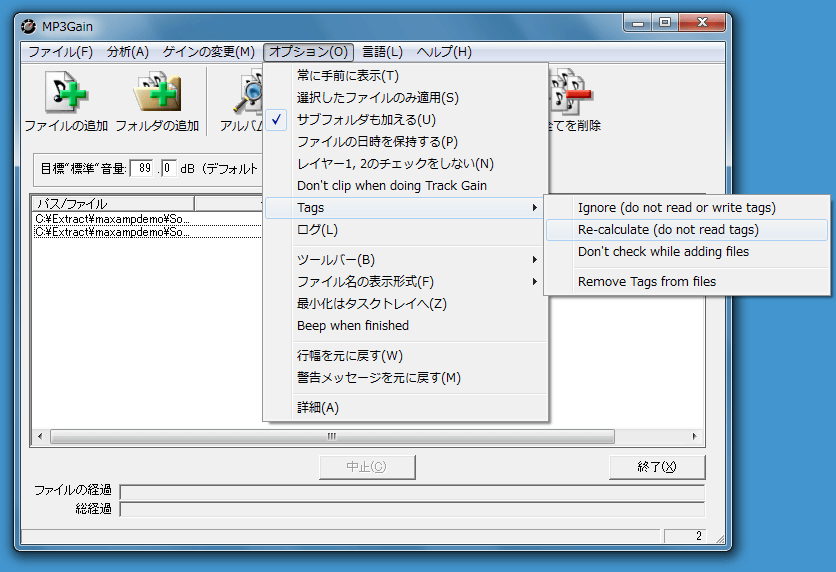Expand the Tags submenu entry
The image size is (836, 572).
406,207
